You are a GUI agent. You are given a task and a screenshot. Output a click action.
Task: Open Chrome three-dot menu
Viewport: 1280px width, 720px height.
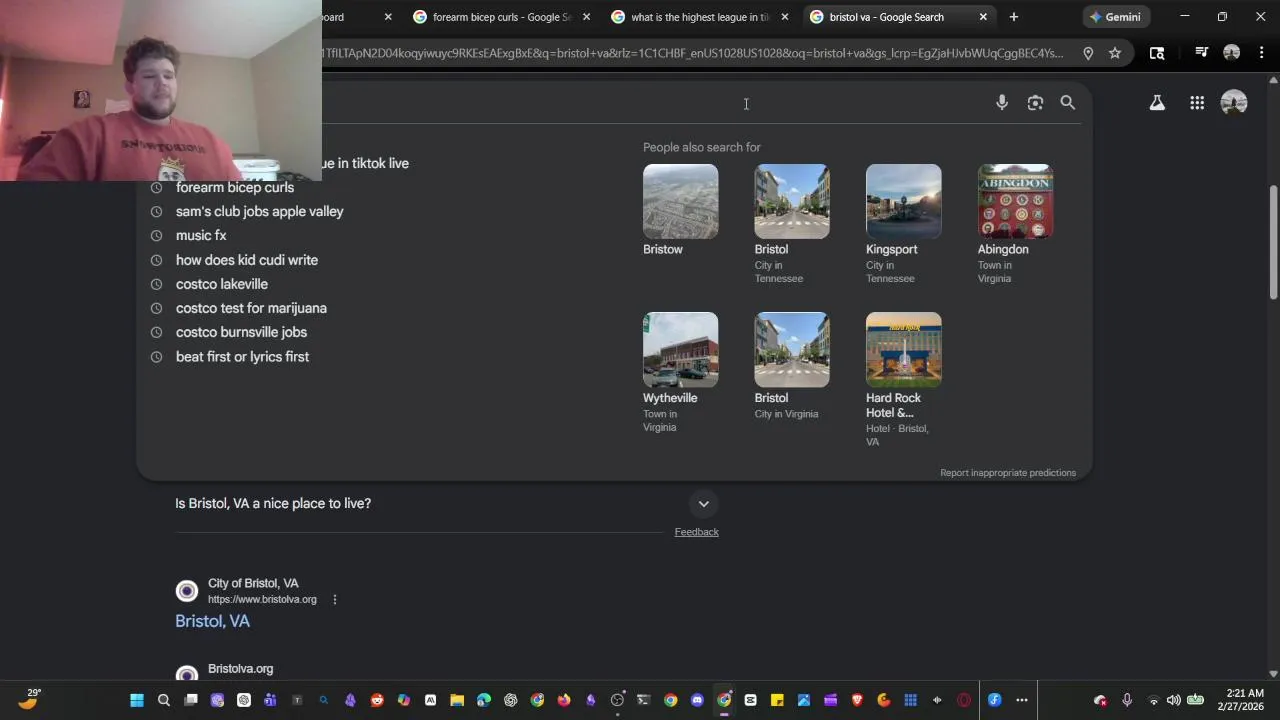[x=1261, y=53]
